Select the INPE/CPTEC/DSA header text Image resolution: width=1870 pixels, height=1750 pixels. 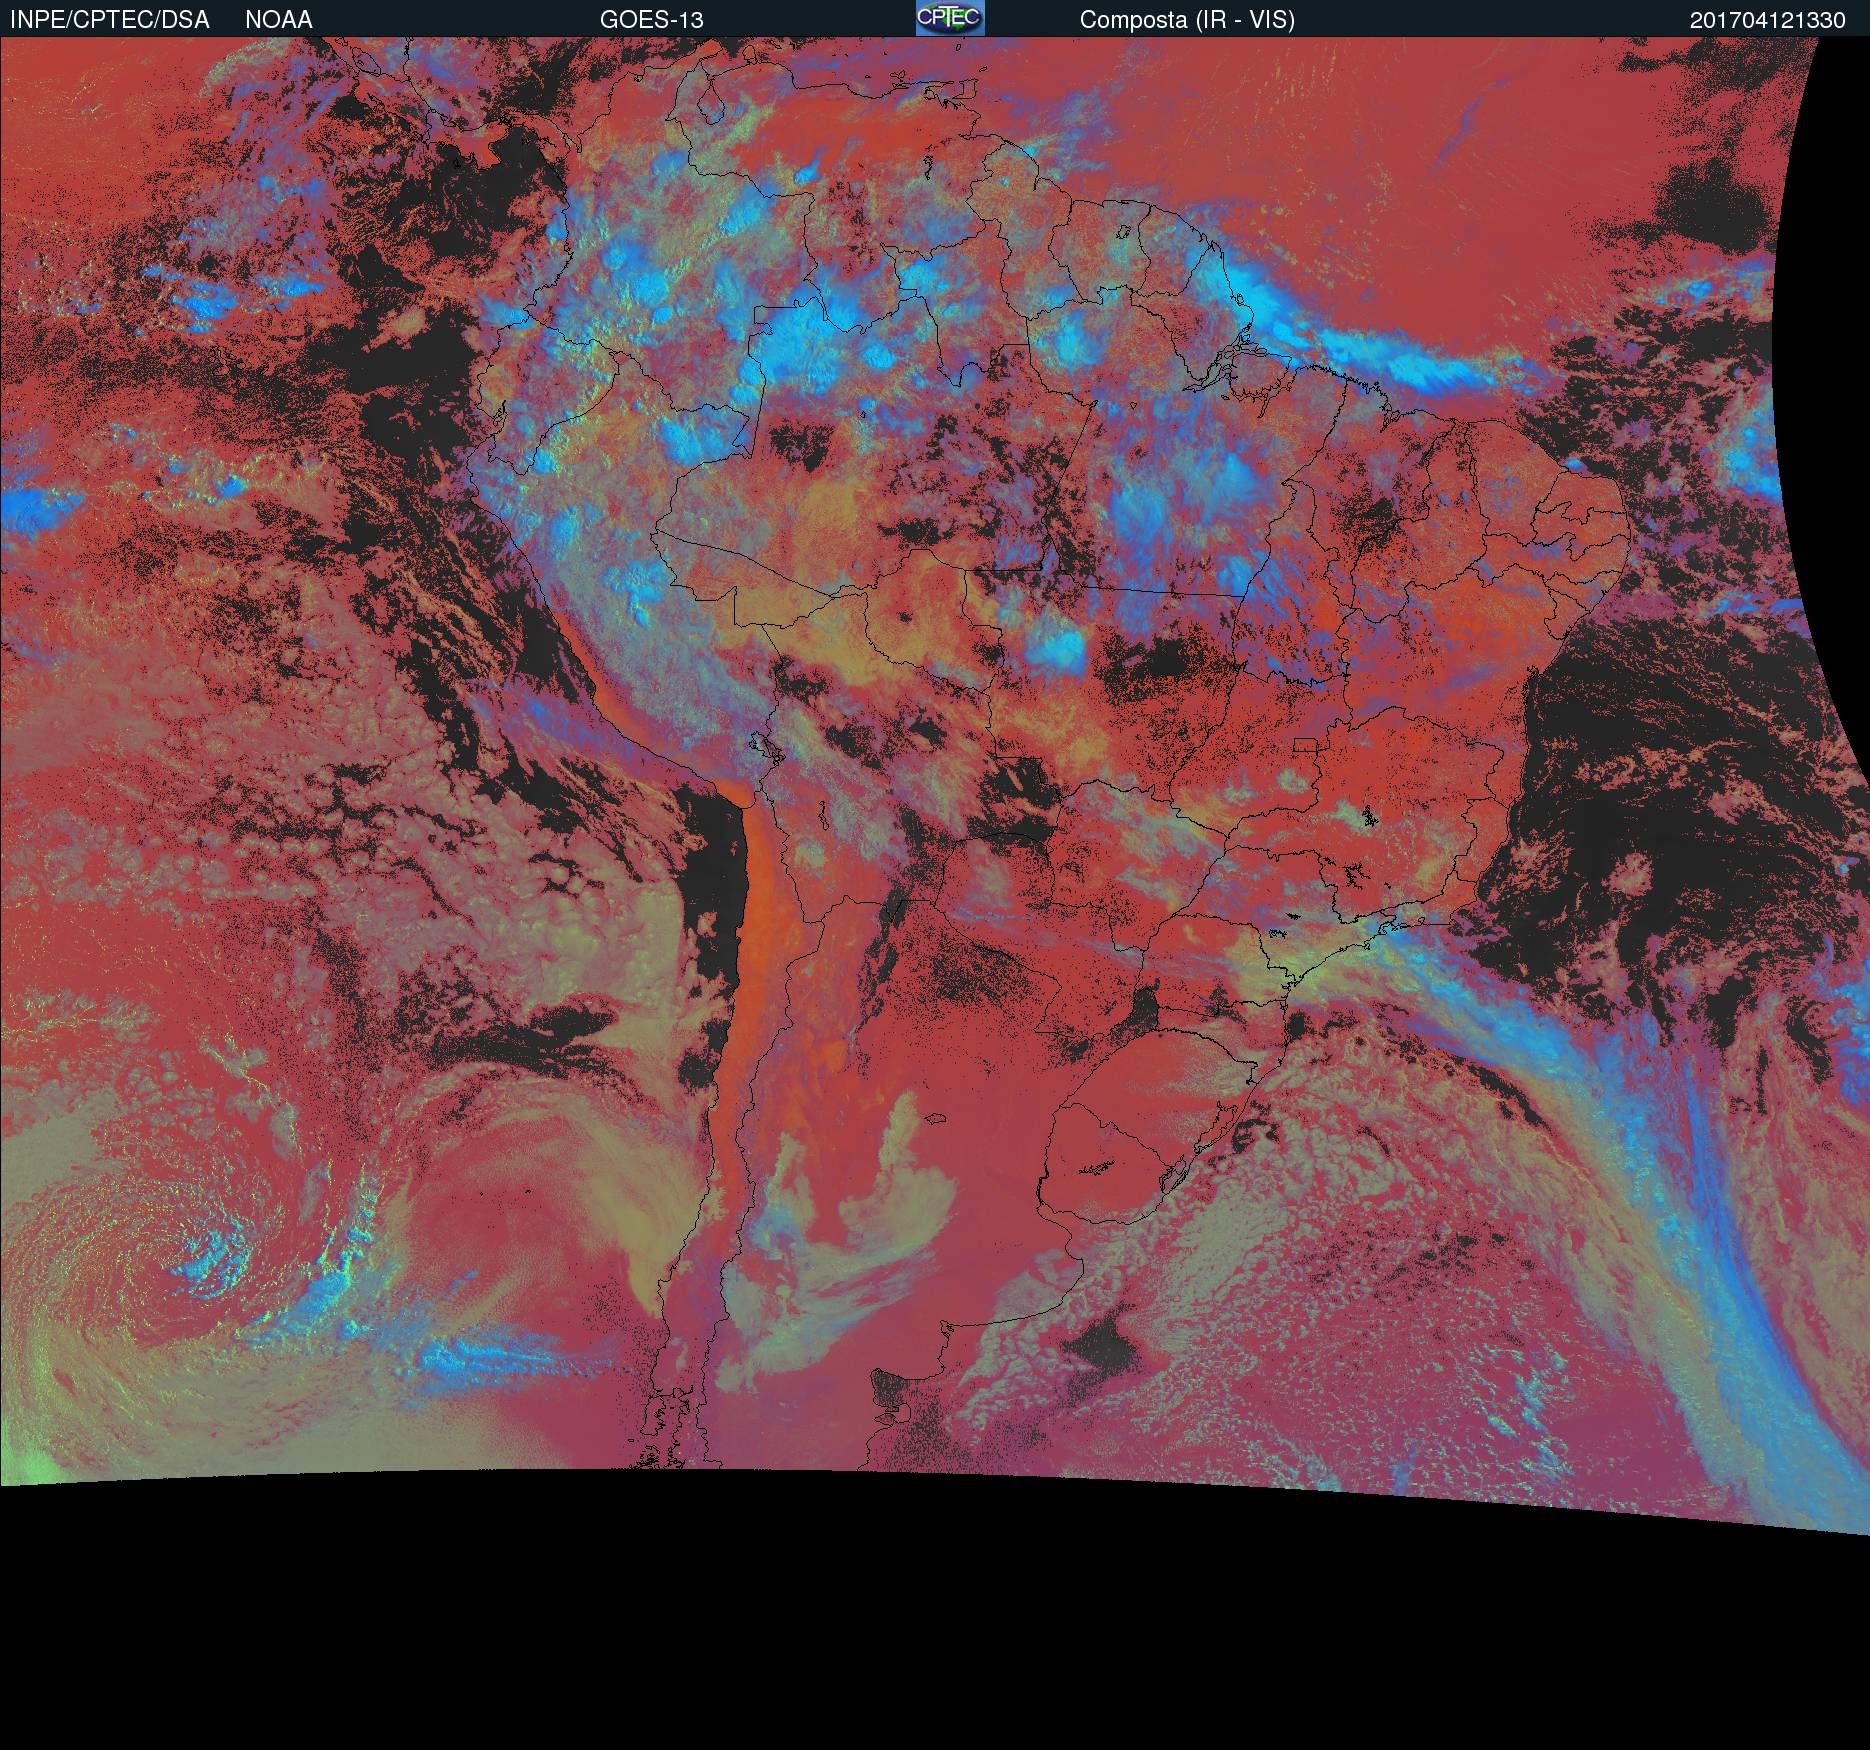coord(110,20)
